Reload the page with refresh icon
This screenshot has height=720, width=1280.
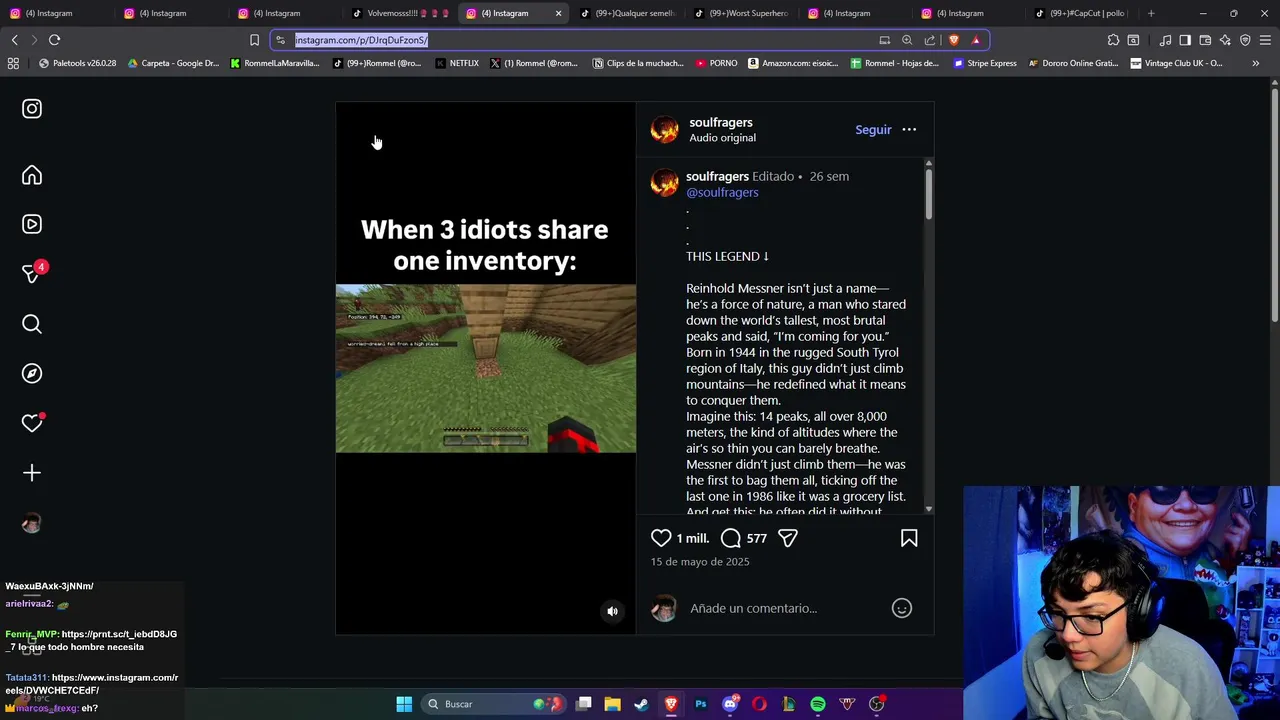[54, 40]
